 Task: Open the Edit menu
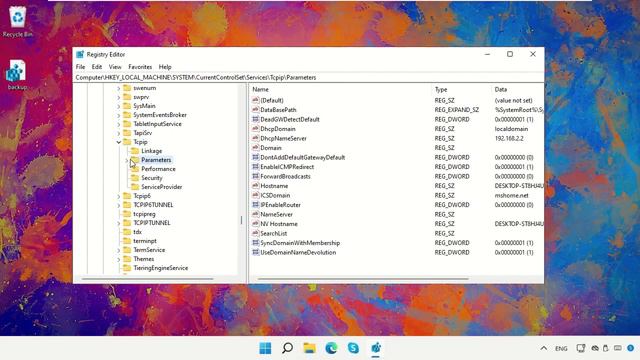coord(97,67)
